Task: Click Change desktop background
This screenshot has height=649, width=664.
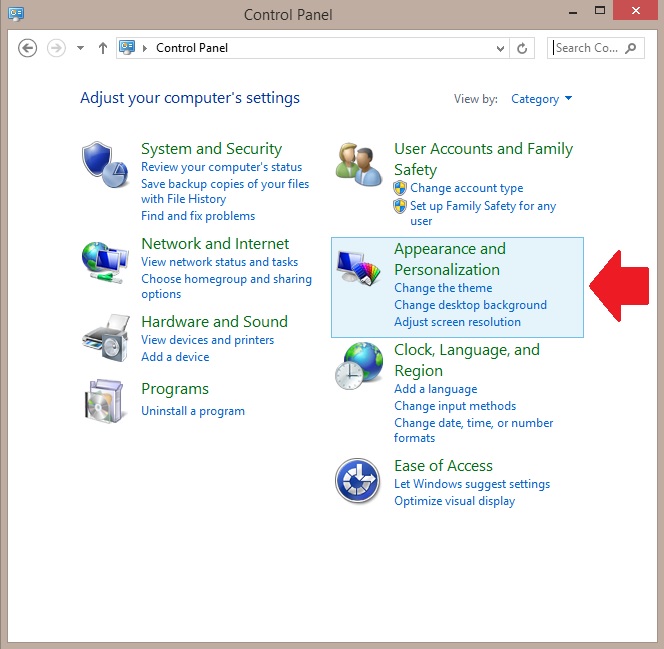Action: click(470, 305)
